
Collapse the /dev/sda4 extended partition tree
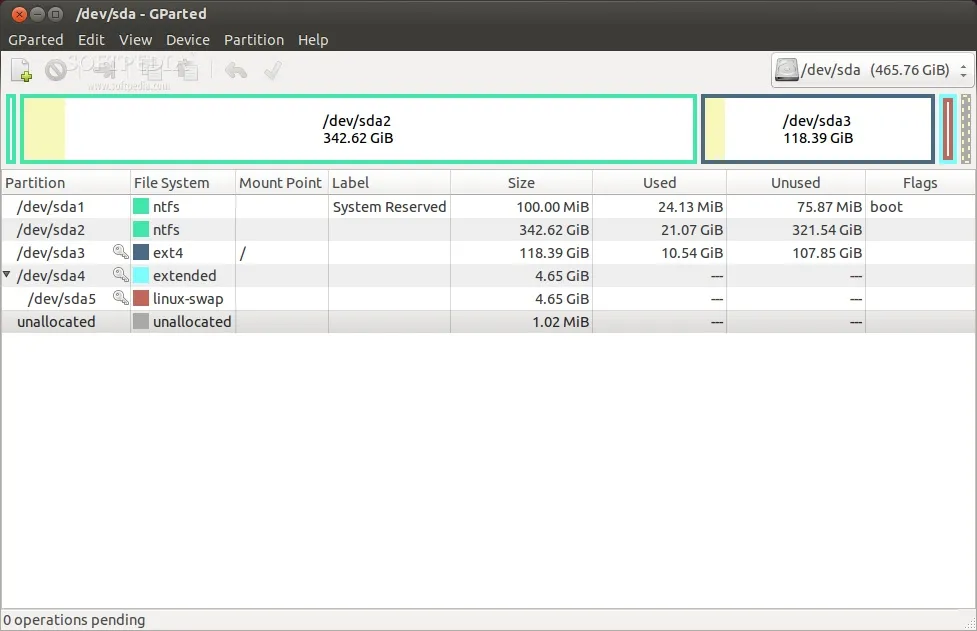coord(8,275)
